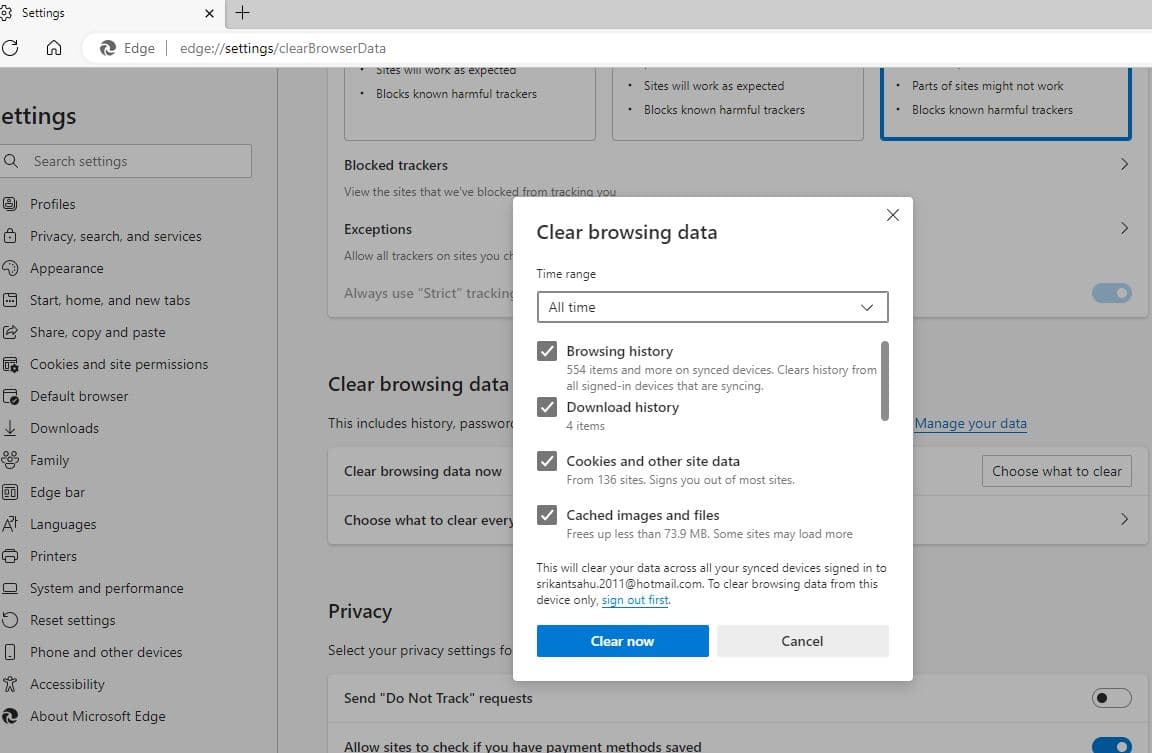
Task: Click the Printers icon in sidebar
Action: [9, 556]
